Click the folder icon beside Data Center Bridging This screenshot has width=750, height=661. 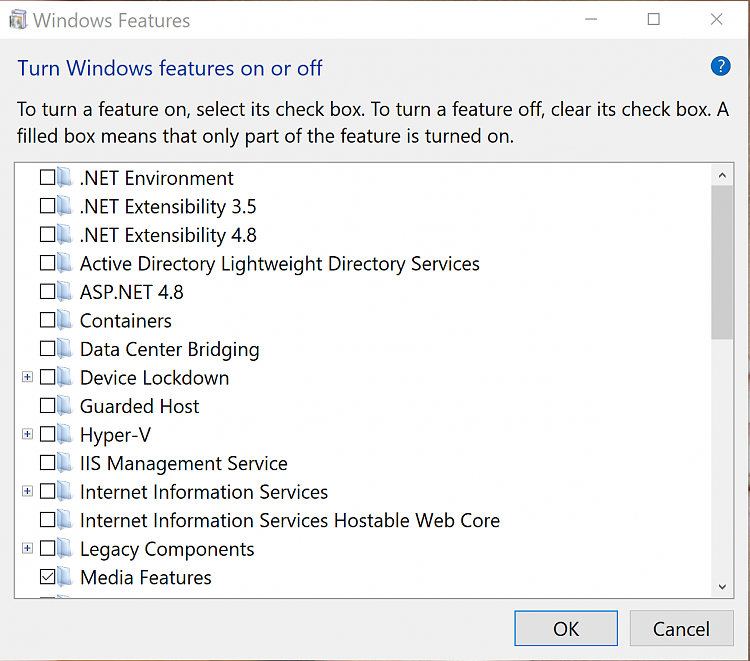click(65, 349)
